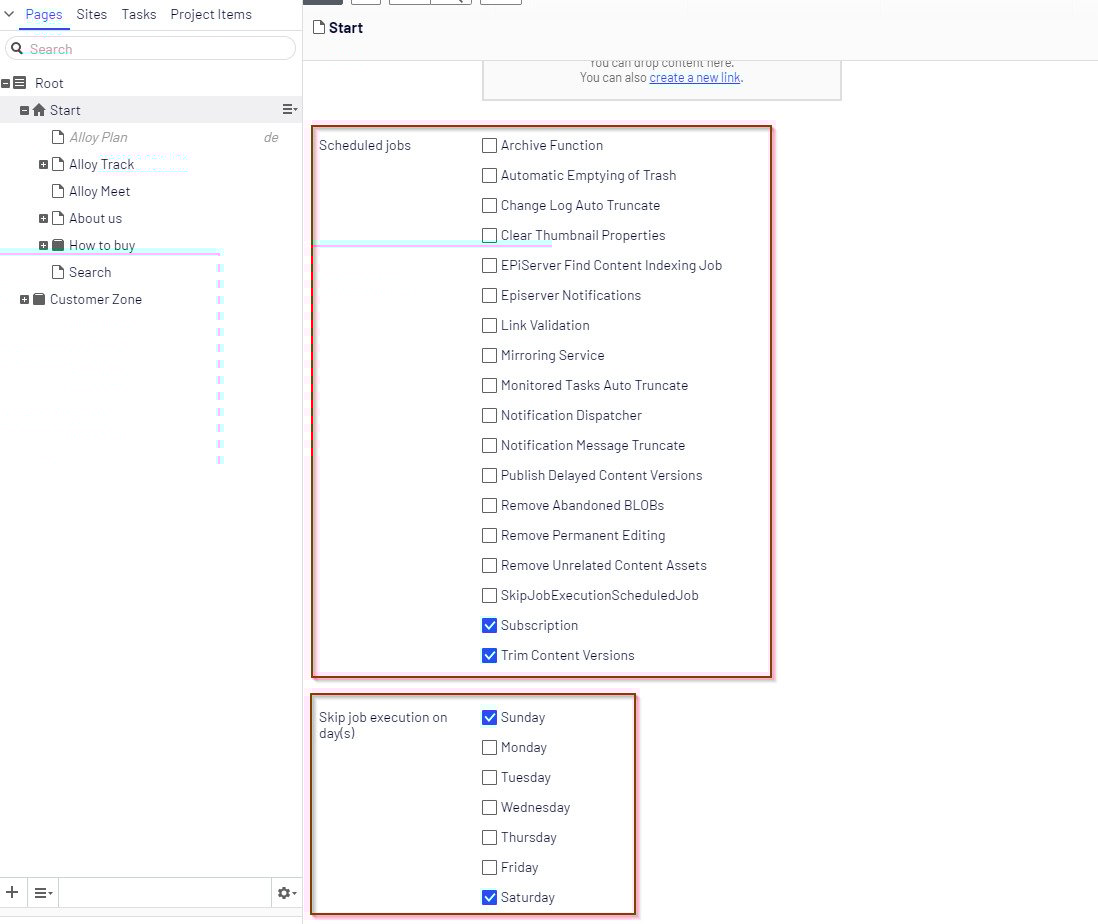Select the About us page in tree

click(95, 218)
